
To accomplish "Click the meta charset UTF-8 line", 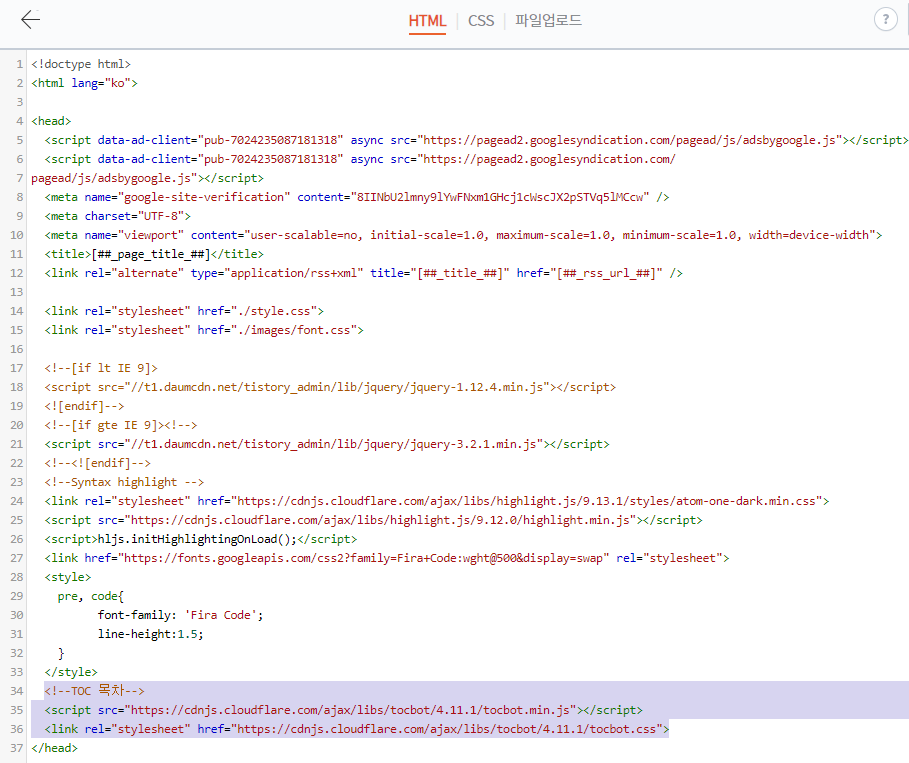I will [x=118, y=216].
